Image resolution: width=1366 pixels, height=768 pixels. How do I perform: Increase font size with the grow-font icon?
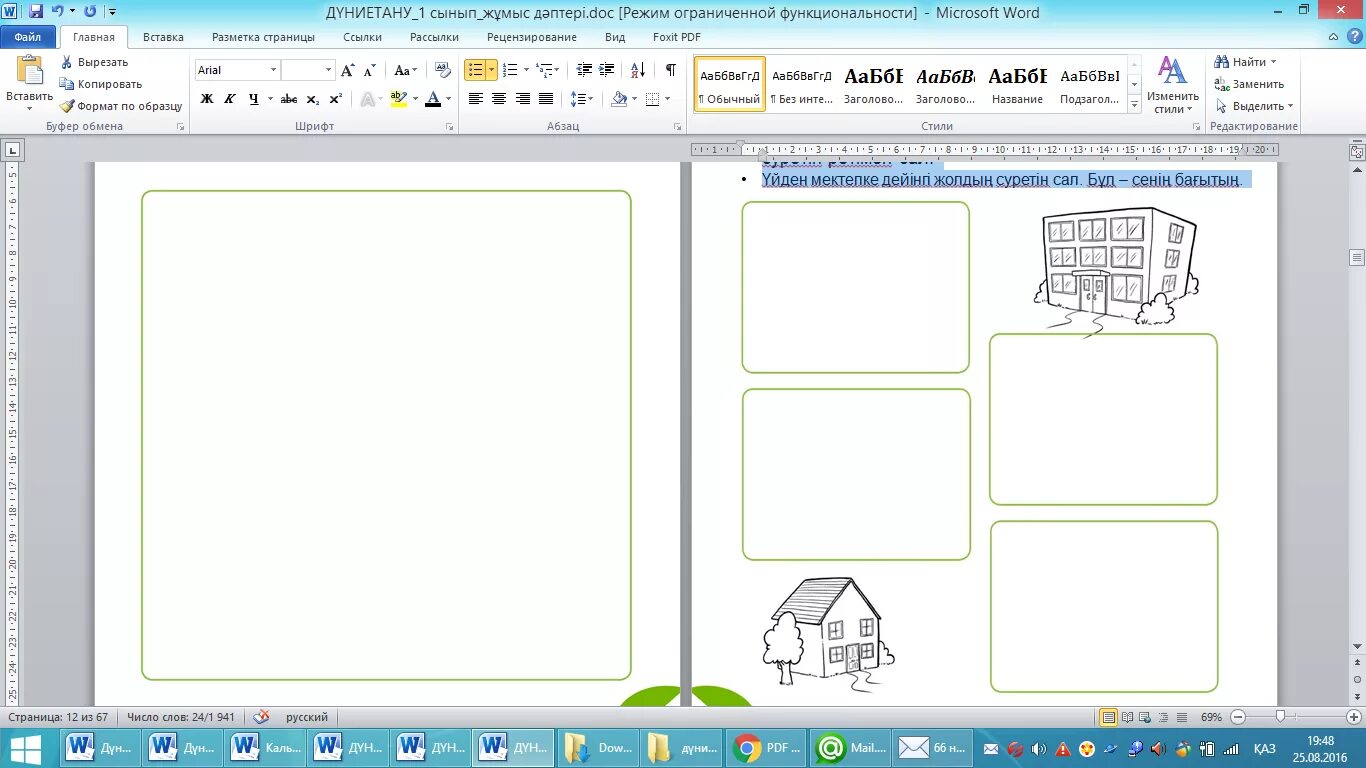[x=347, y=70]
